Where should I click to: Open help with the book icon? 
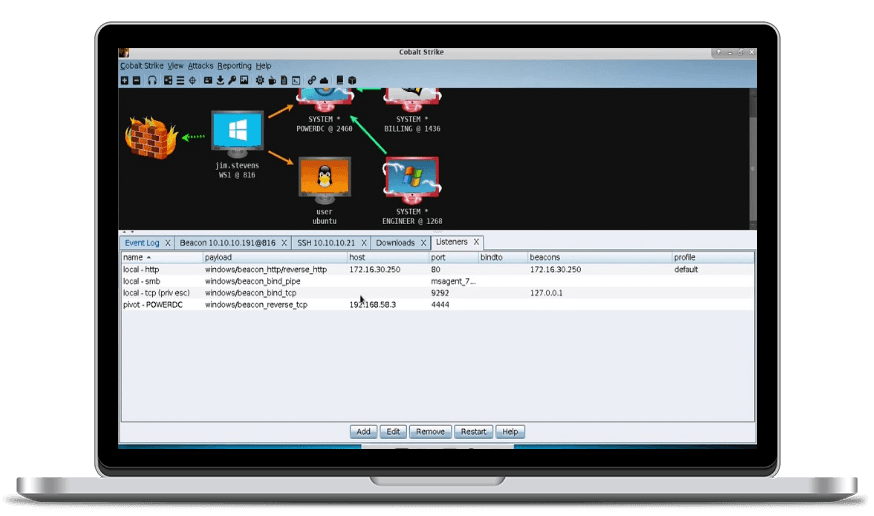click(339, 80)
